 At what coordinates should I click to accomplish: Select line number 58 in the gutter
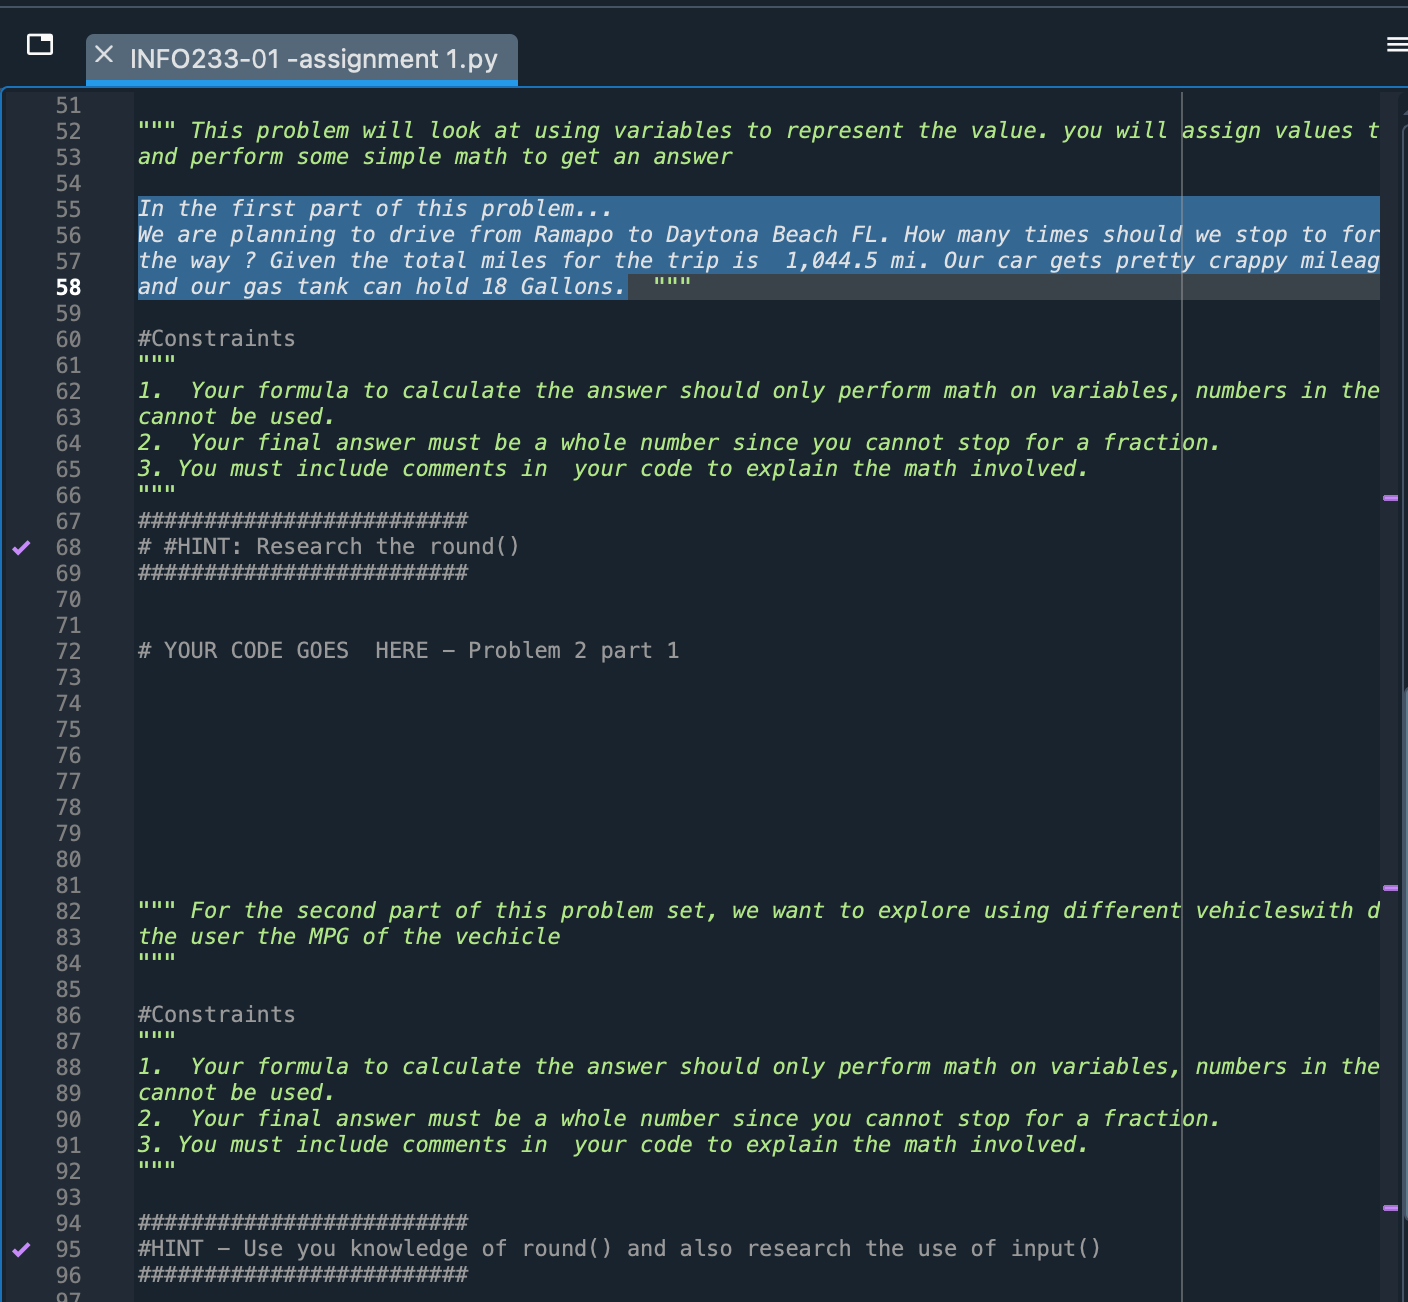(x=68, y=287)
